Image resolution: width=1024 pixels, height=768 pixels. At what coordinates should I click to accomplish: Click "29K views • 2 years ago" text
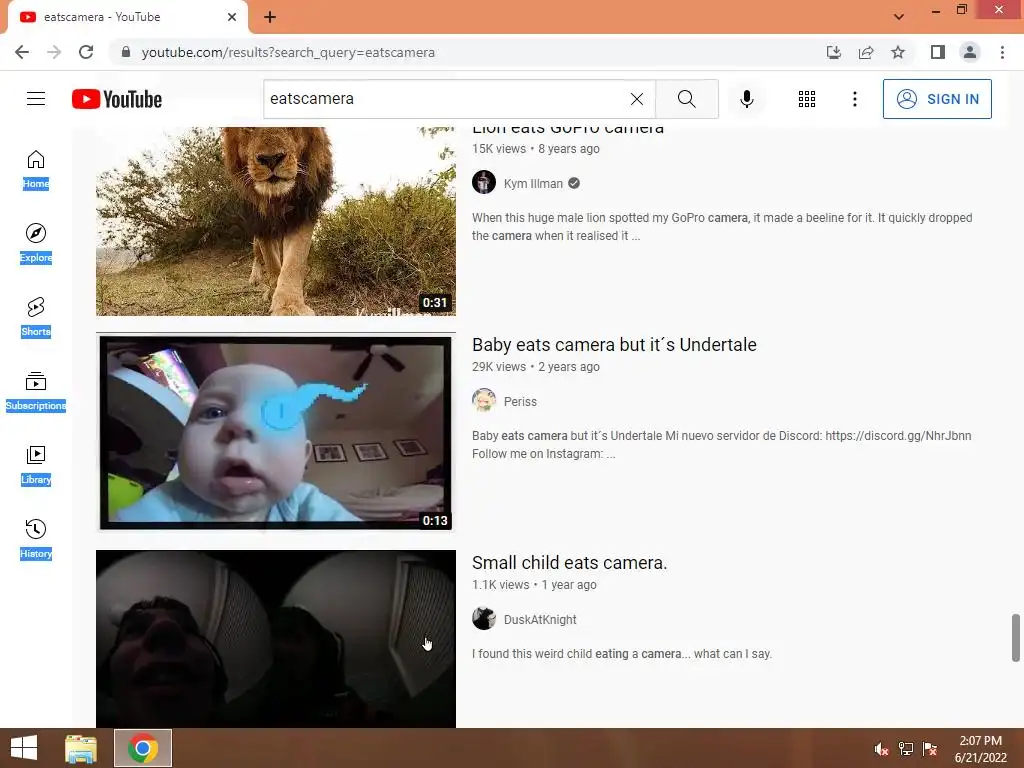[536, 367]
